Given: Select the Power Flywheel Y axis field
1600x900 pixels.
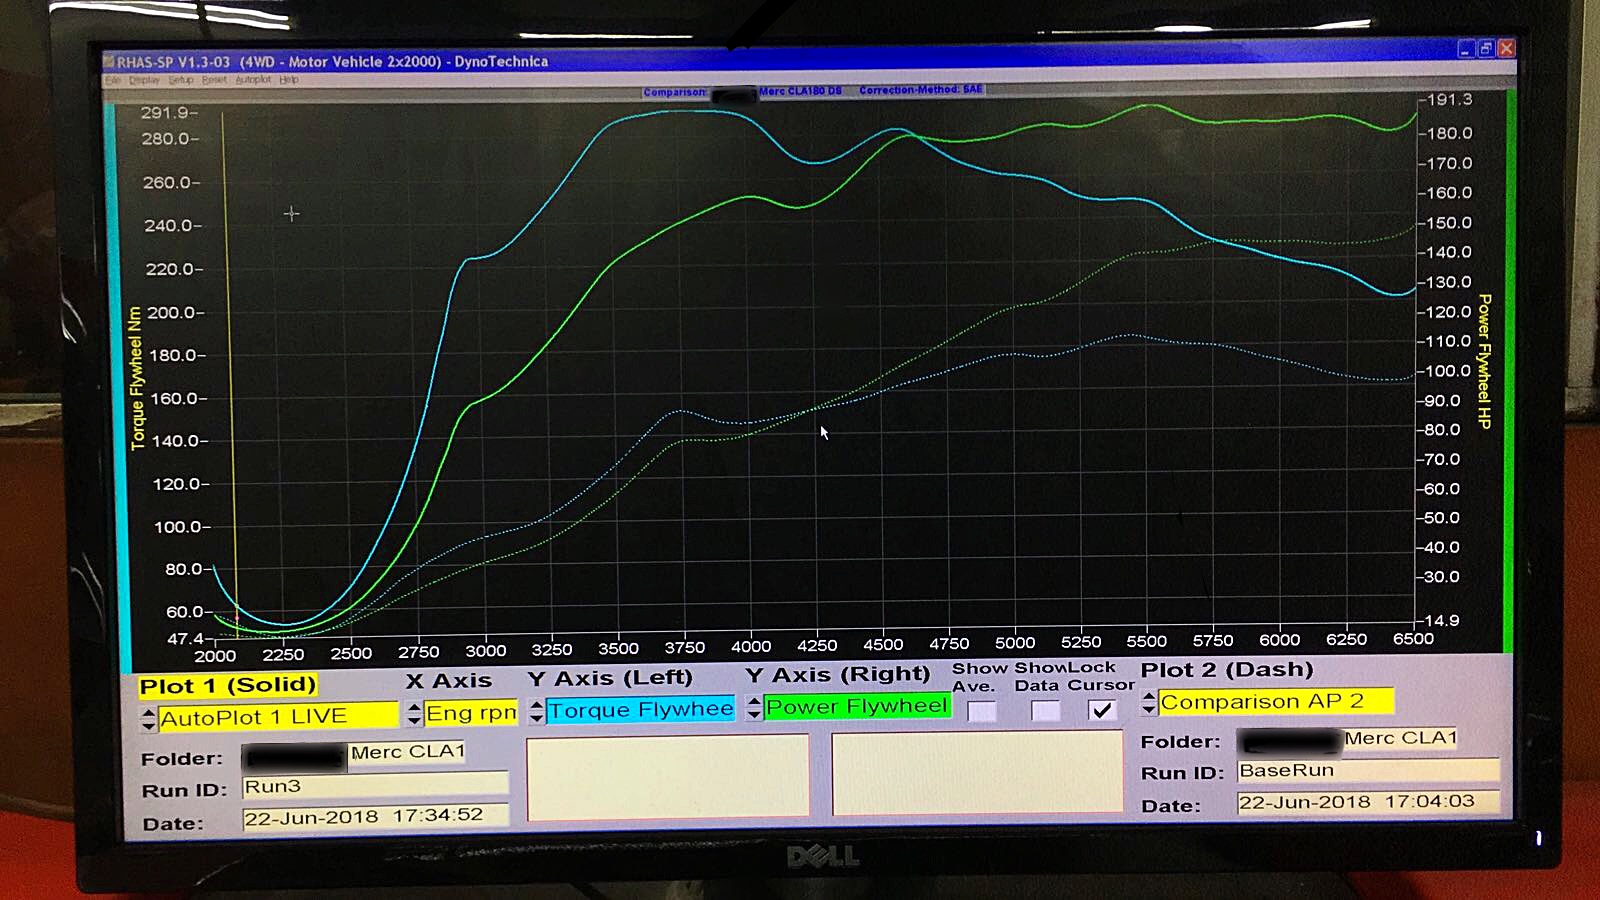Looking at the screenshot, I should 857,707.
